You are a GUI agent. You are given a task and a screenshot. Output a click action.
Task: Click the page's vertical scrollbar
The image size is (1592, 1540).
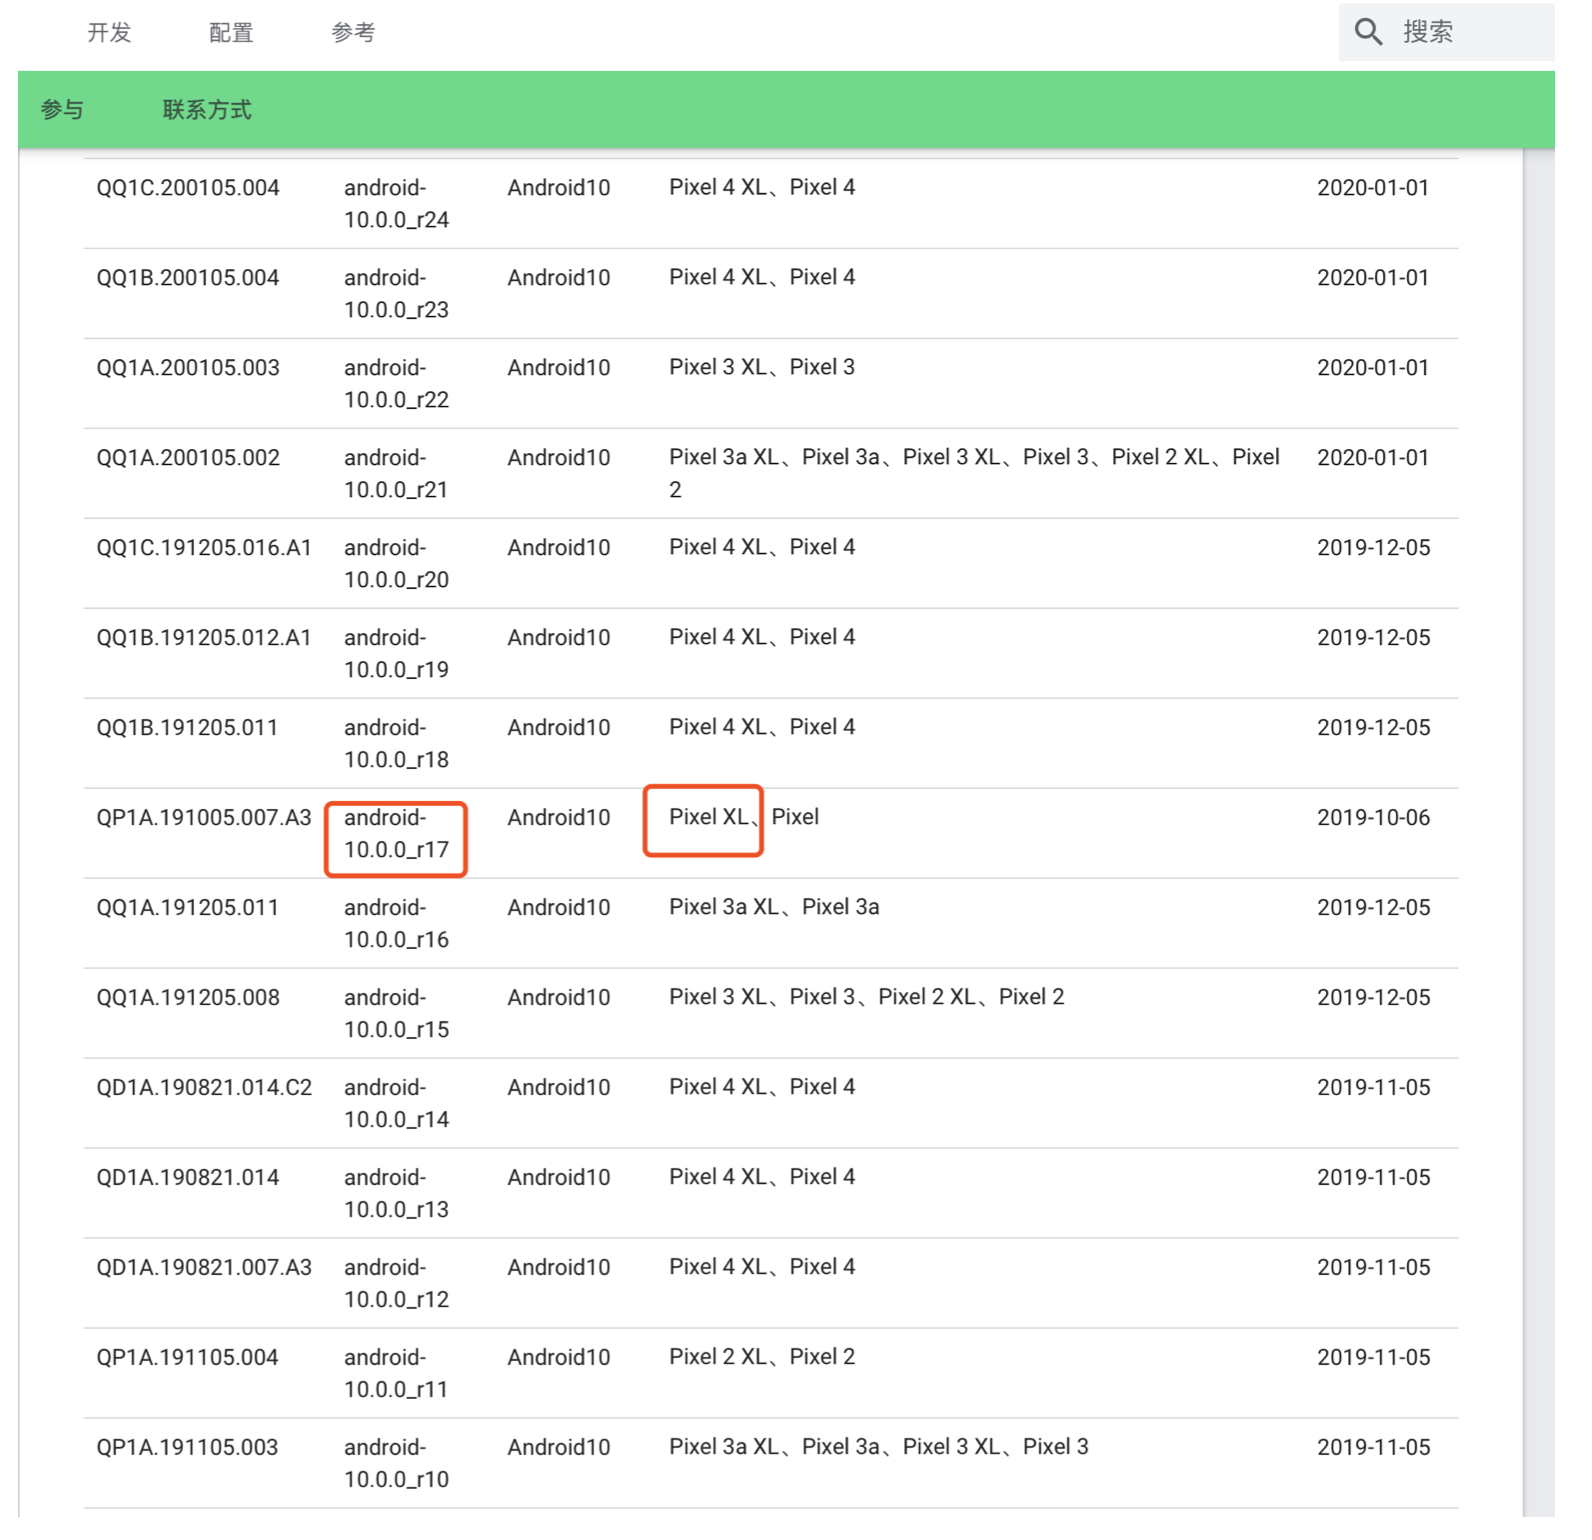coord(1539,833)
